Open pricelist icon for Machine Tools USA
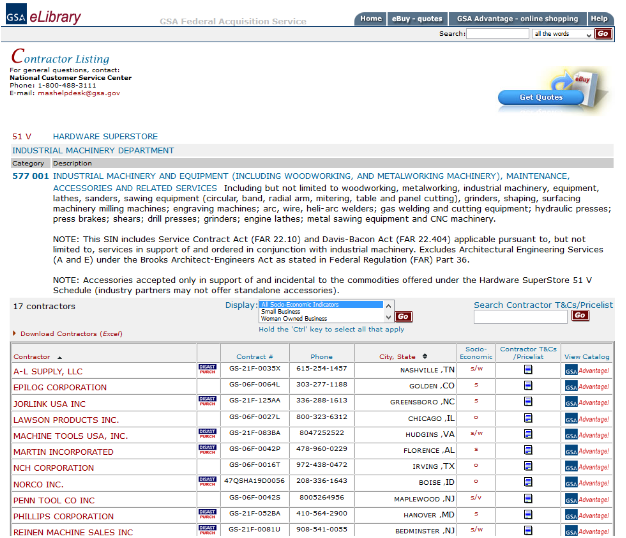The image size is (626, 538). click(528, 434)
